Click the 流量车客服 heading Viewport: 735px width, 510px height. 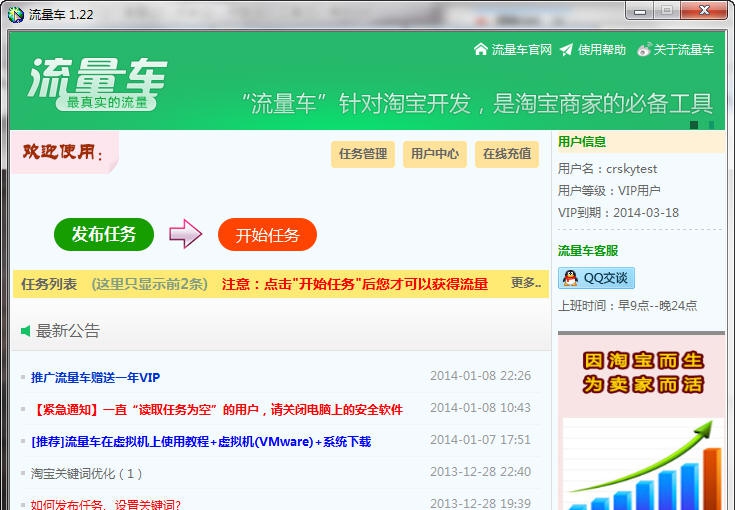click(588, 251)
